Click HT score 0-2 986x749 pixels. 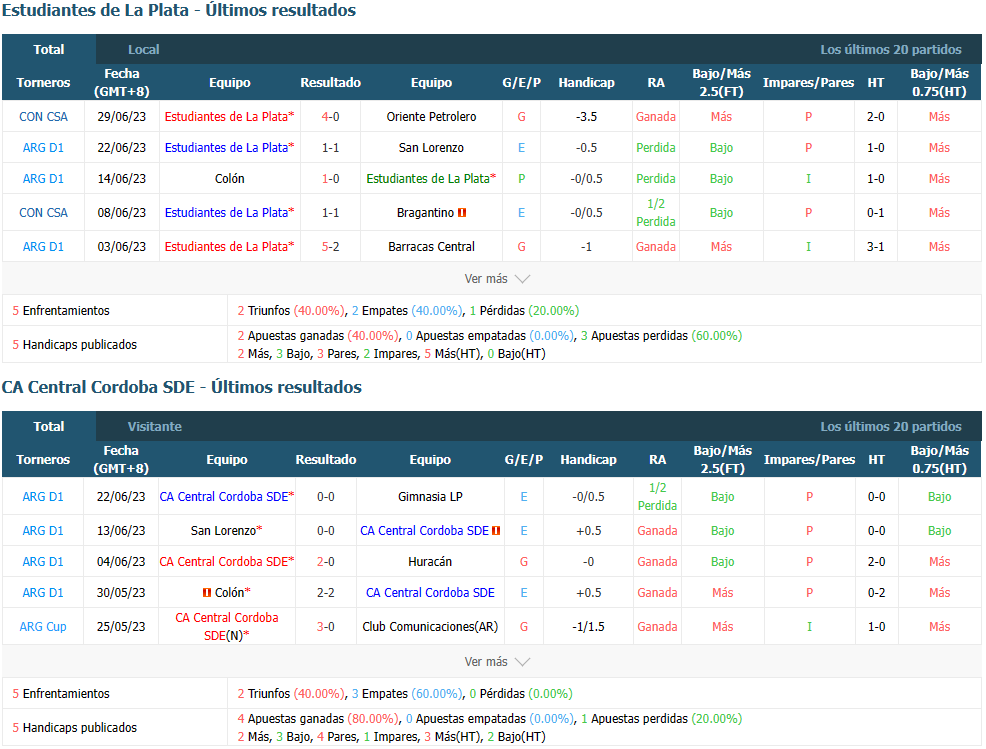tap(877, 592)
